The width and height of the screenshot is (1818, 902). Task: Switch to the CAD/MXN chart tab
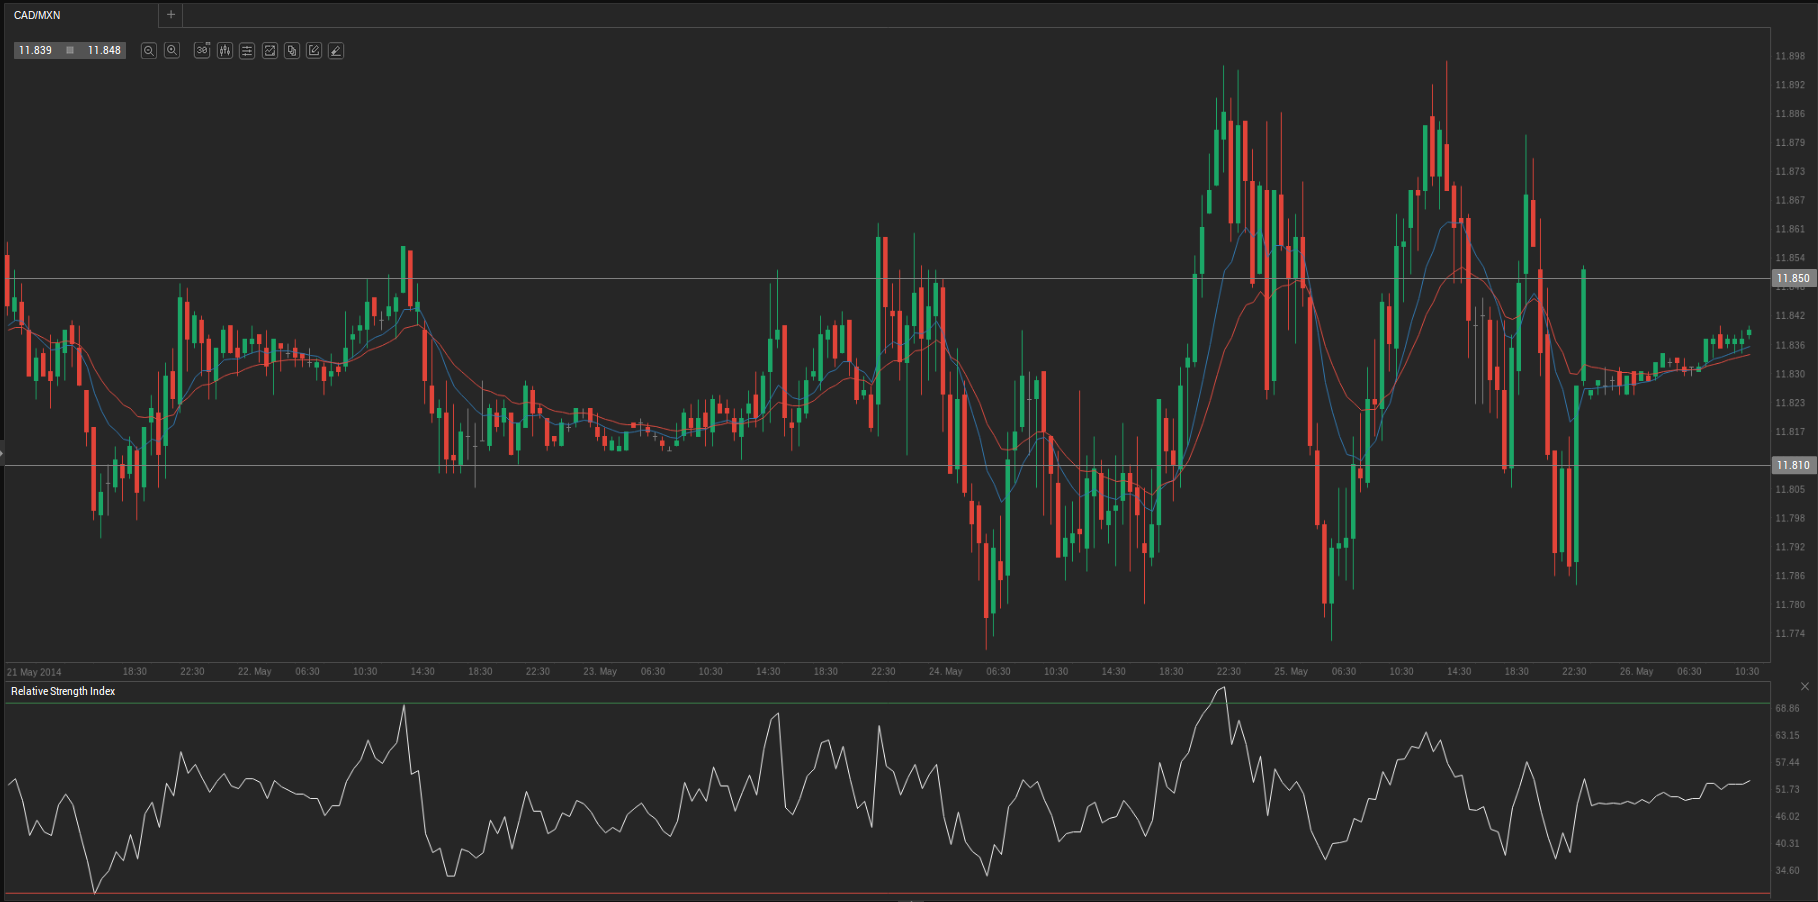[x=38, y=15]
